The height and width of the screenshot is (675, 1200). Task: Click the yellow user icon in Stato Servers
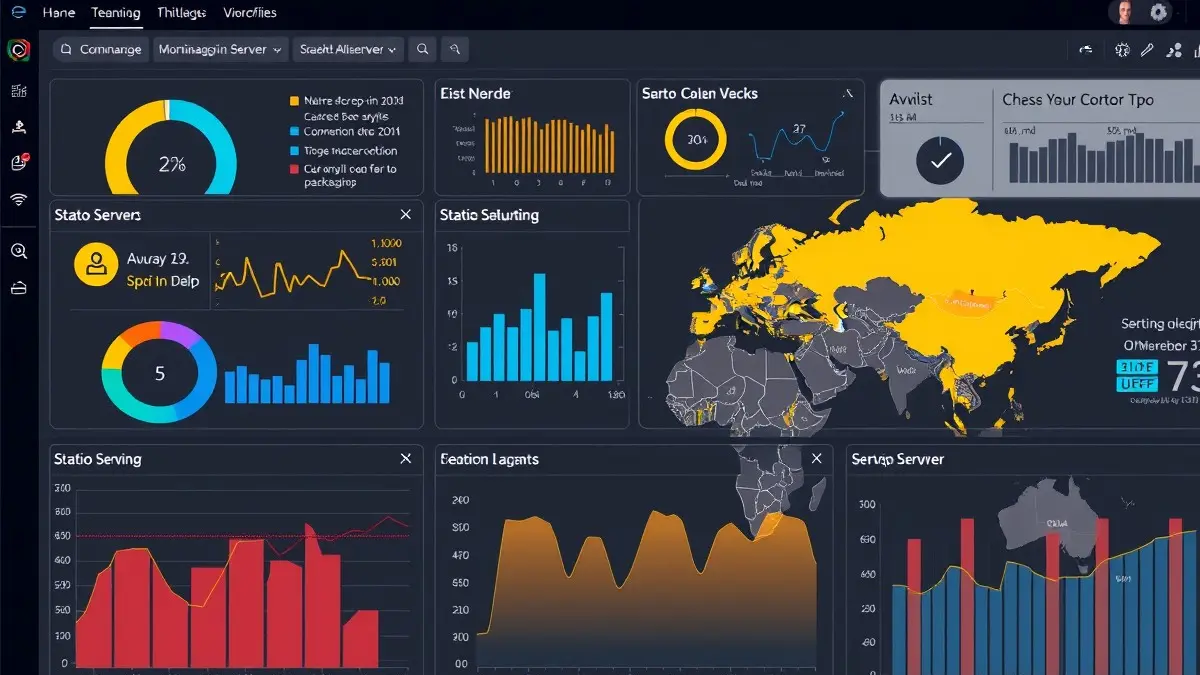pyautogui.click(x=97, y=265)
